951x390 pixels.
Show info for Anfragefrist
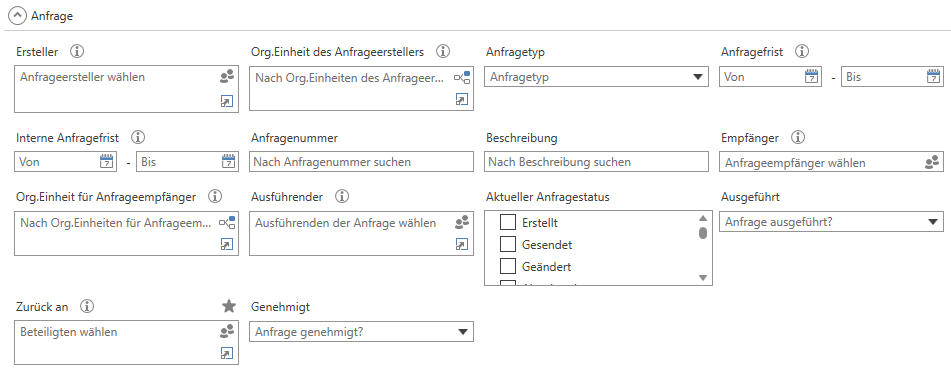point(802,52)
